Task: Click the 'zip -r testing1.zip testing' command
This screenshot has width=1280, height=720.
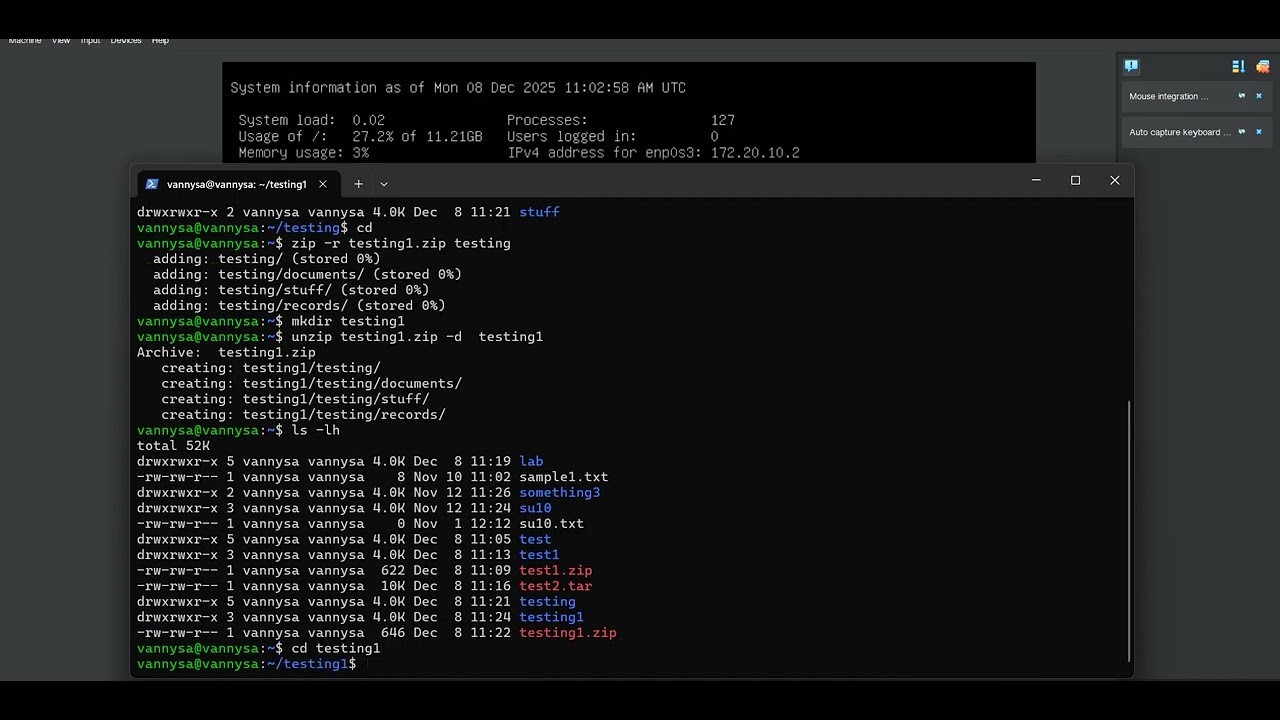Action: click(x=400, y=243)
